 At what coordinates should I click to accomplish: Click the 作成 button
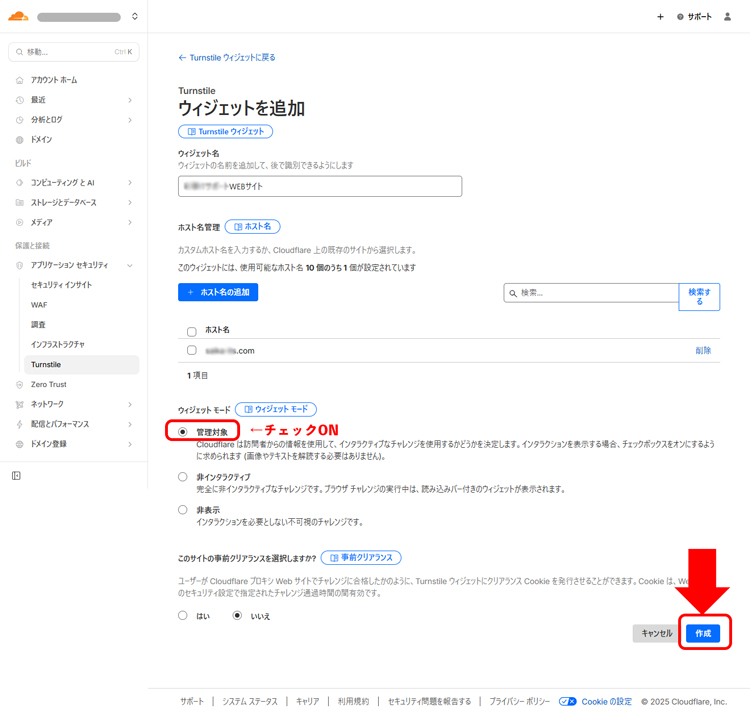[703, 633]
